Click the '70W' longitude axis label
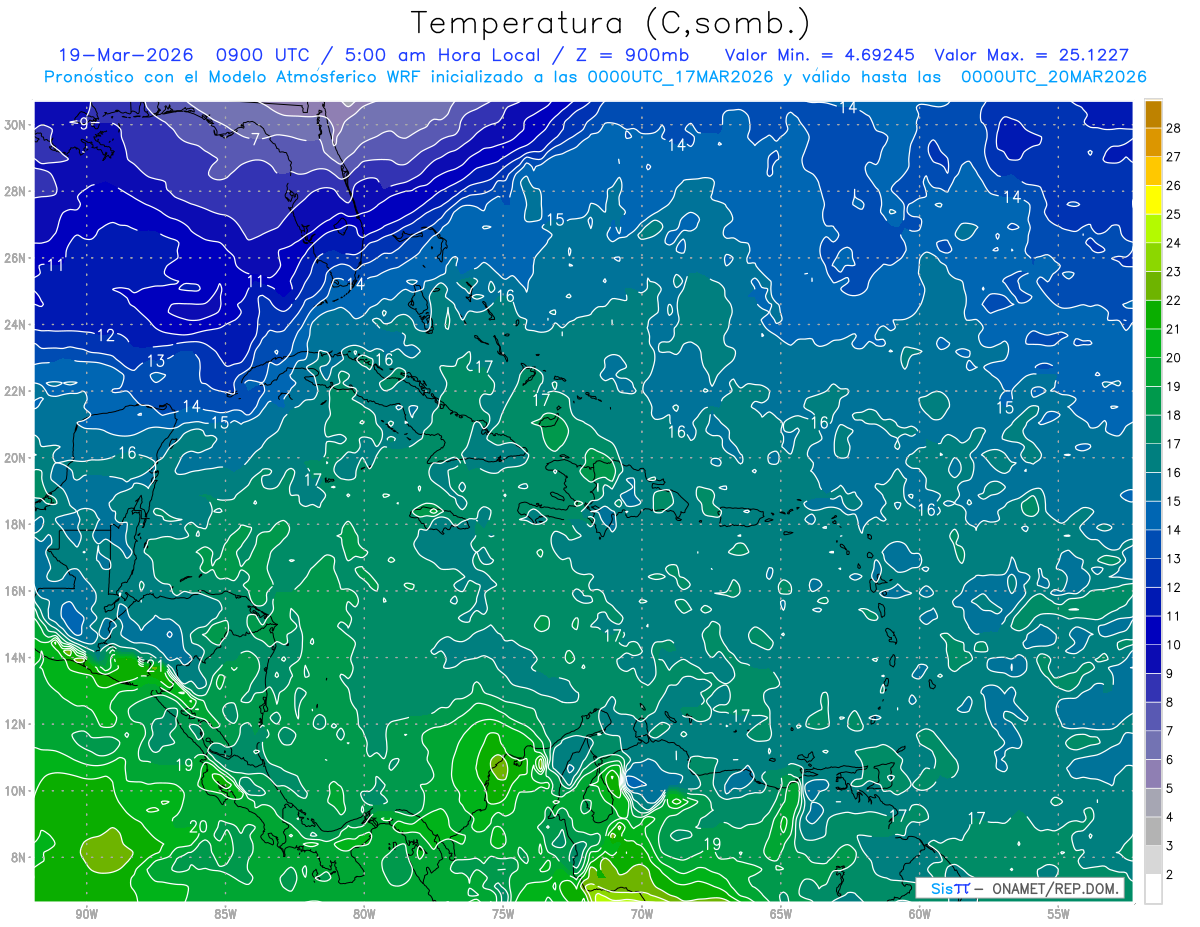Image resolution: width=1200 pixels, height=927 pixels. pyautogui.click(x=642, y=914)
